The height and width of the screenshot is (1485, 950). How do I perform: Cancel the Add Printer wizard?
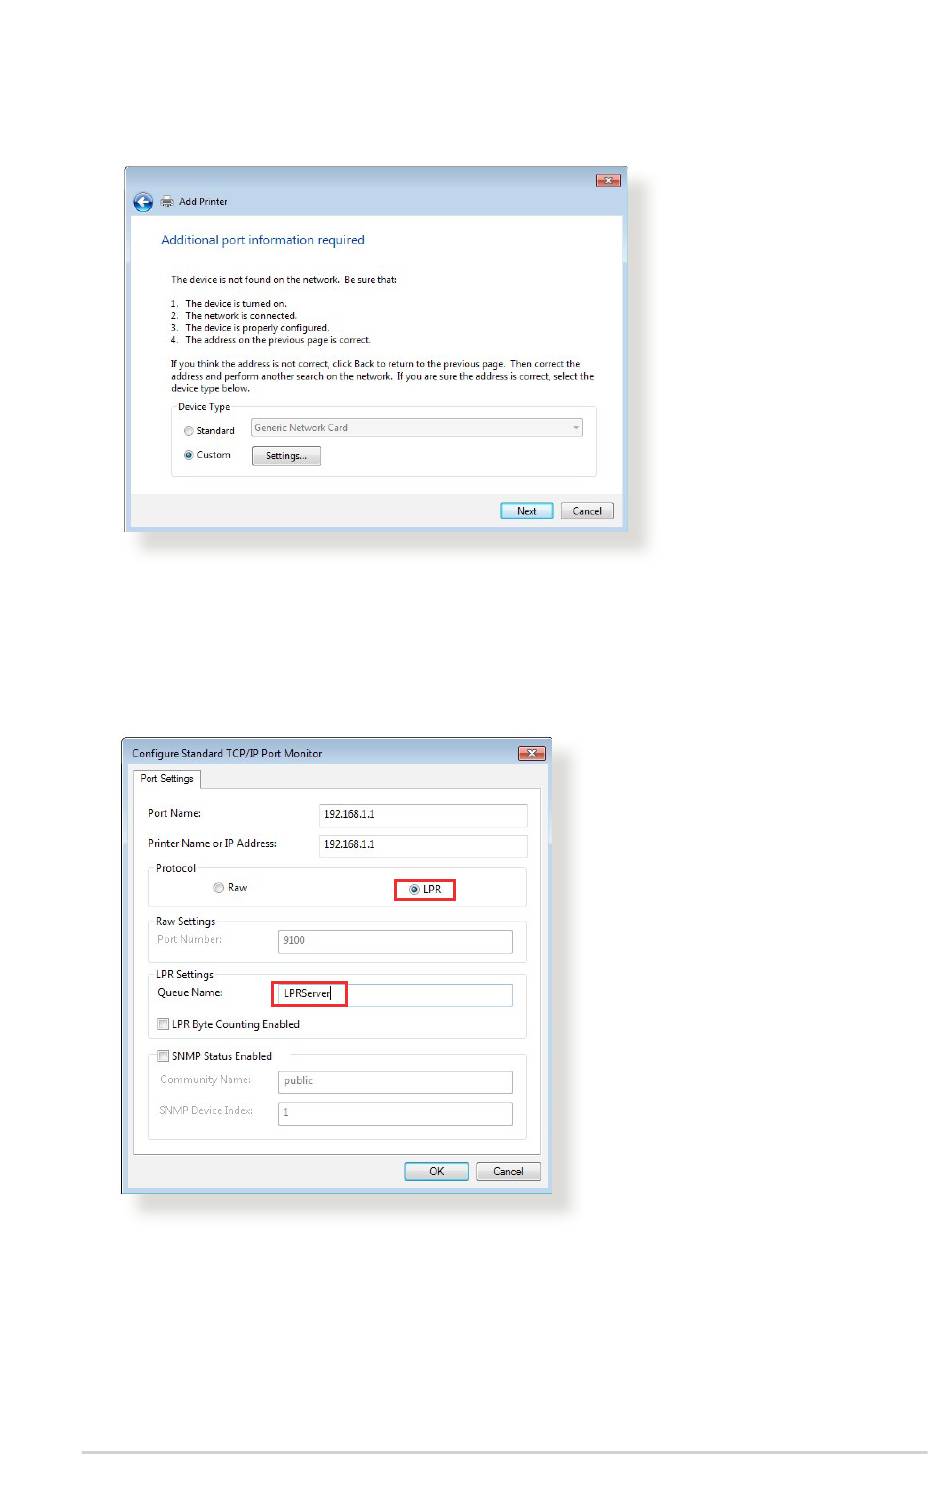coord(587,511)
